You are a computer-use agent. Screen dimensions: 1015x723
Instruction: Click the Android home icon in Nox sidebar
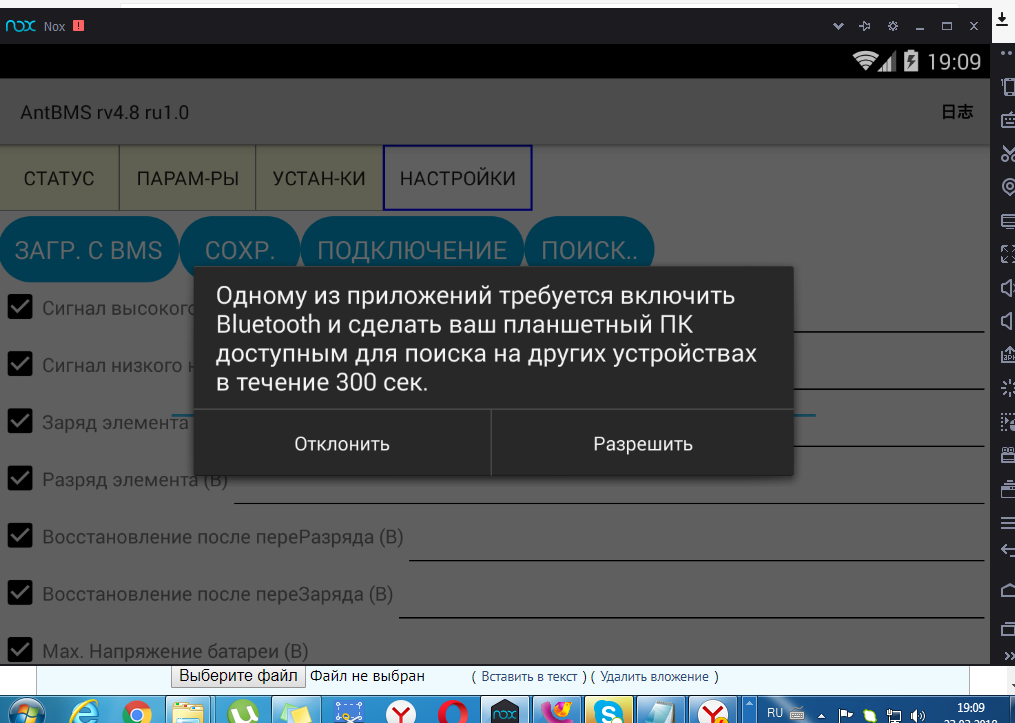coord(1007,588)
